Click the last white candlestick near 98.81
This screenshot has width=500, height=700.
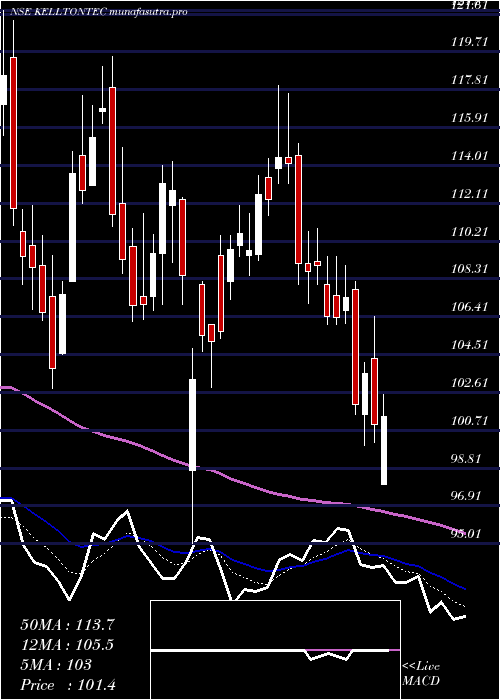383,450
